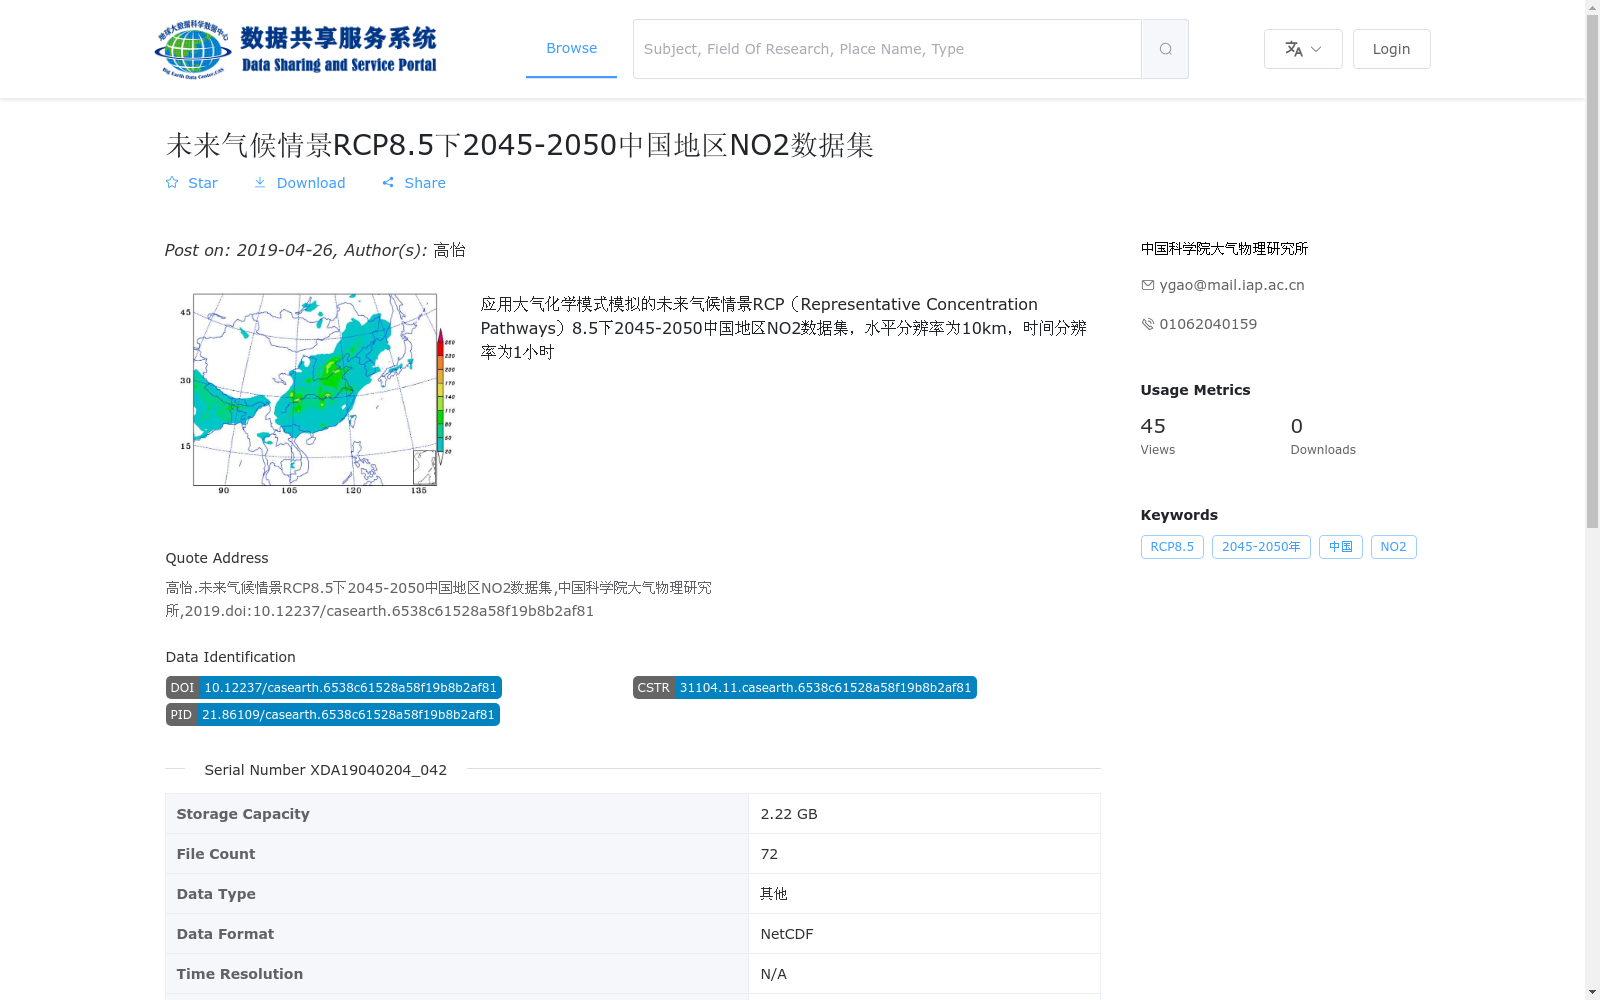Click the Time Resolution N/A value
The image size is (1600, 1000).
point(773,974)
